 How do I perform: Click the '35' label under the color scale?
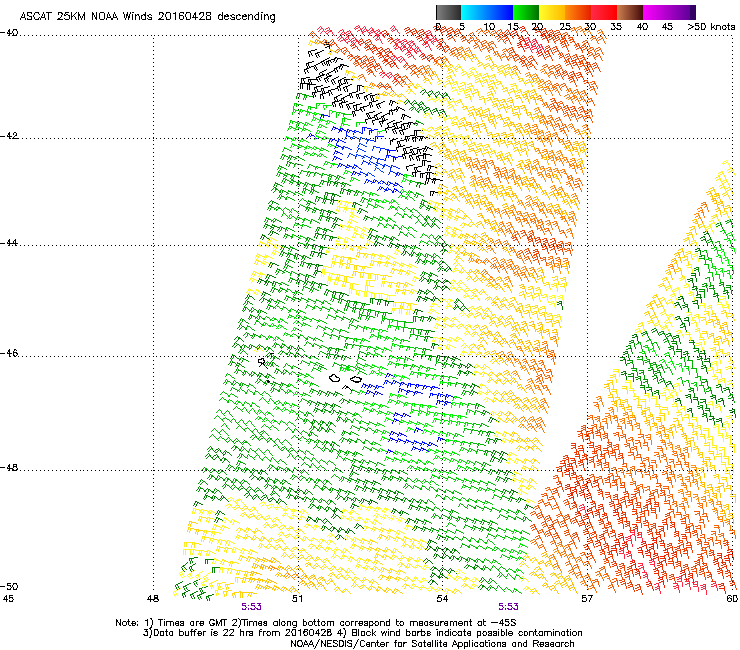(616, 27)
